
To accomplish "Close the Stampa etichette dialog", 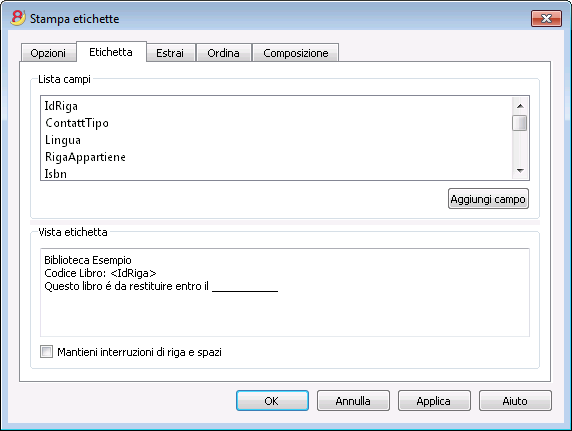I will (x=546, y=18).
